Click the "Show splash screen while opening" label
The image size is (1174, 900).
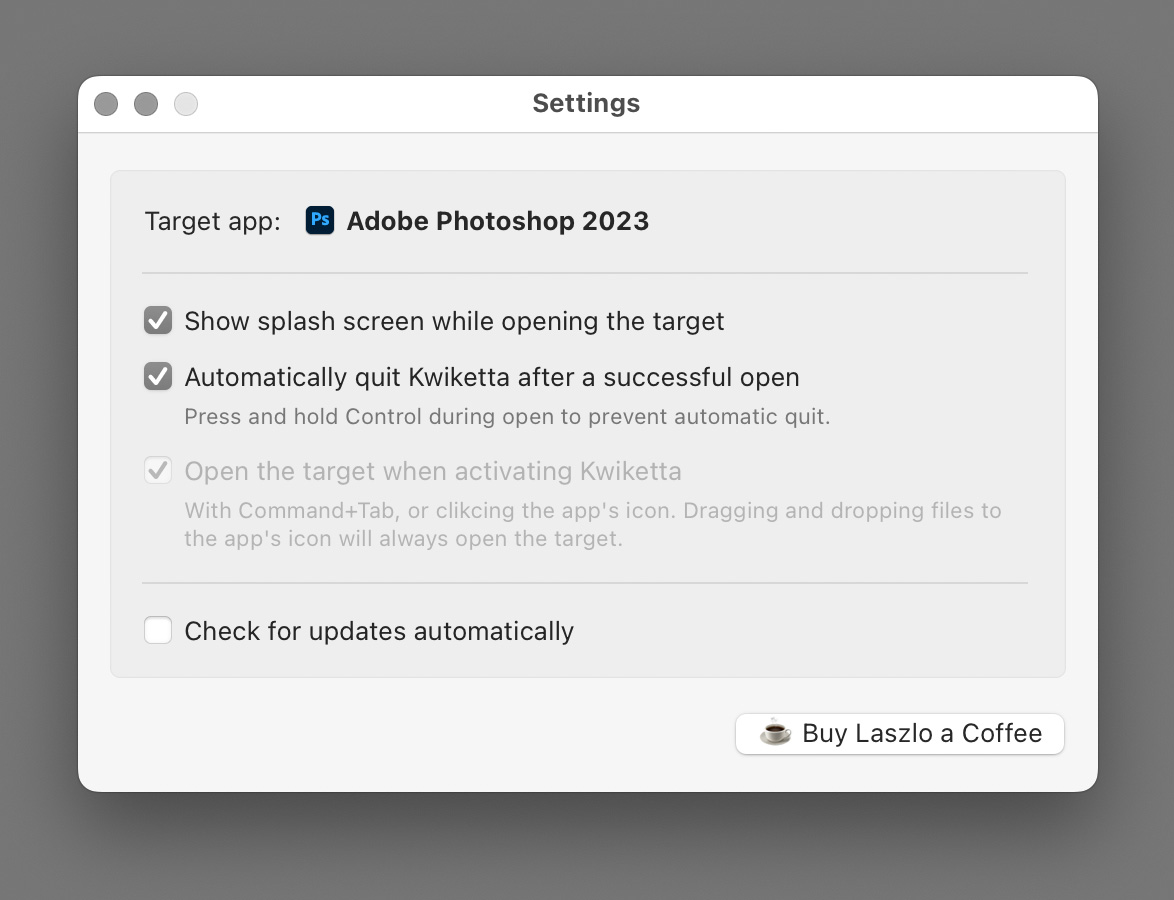(x=454, y=321)
